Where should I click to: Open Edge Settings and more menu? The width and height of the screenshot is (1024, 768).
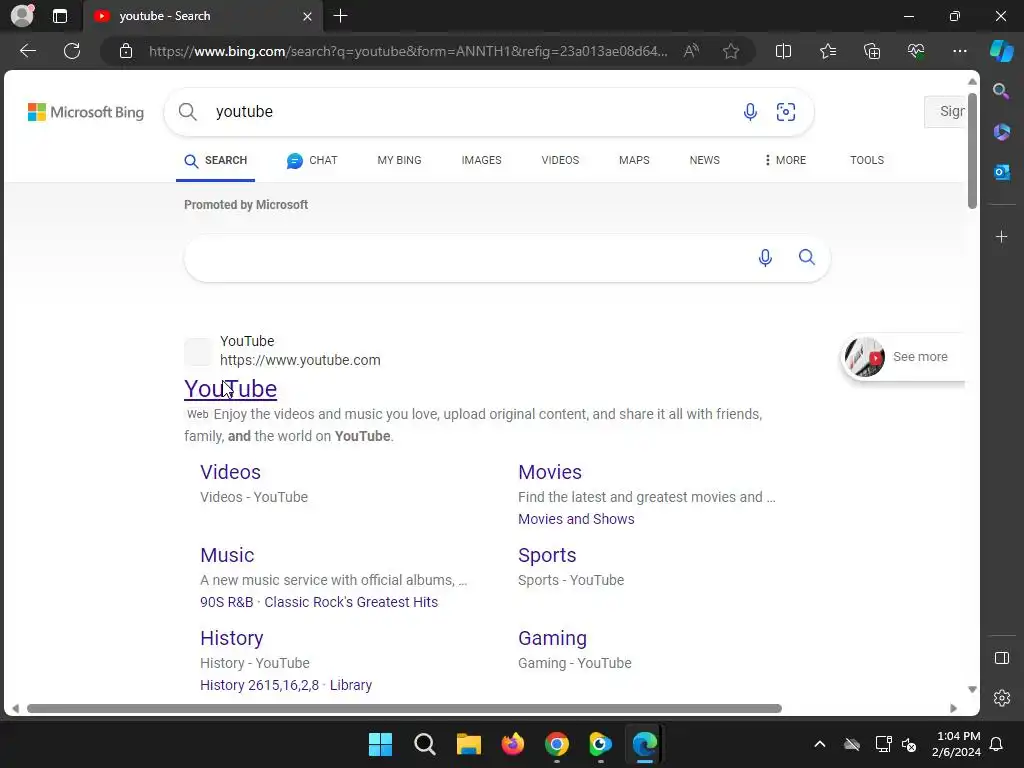pos(959,51)
